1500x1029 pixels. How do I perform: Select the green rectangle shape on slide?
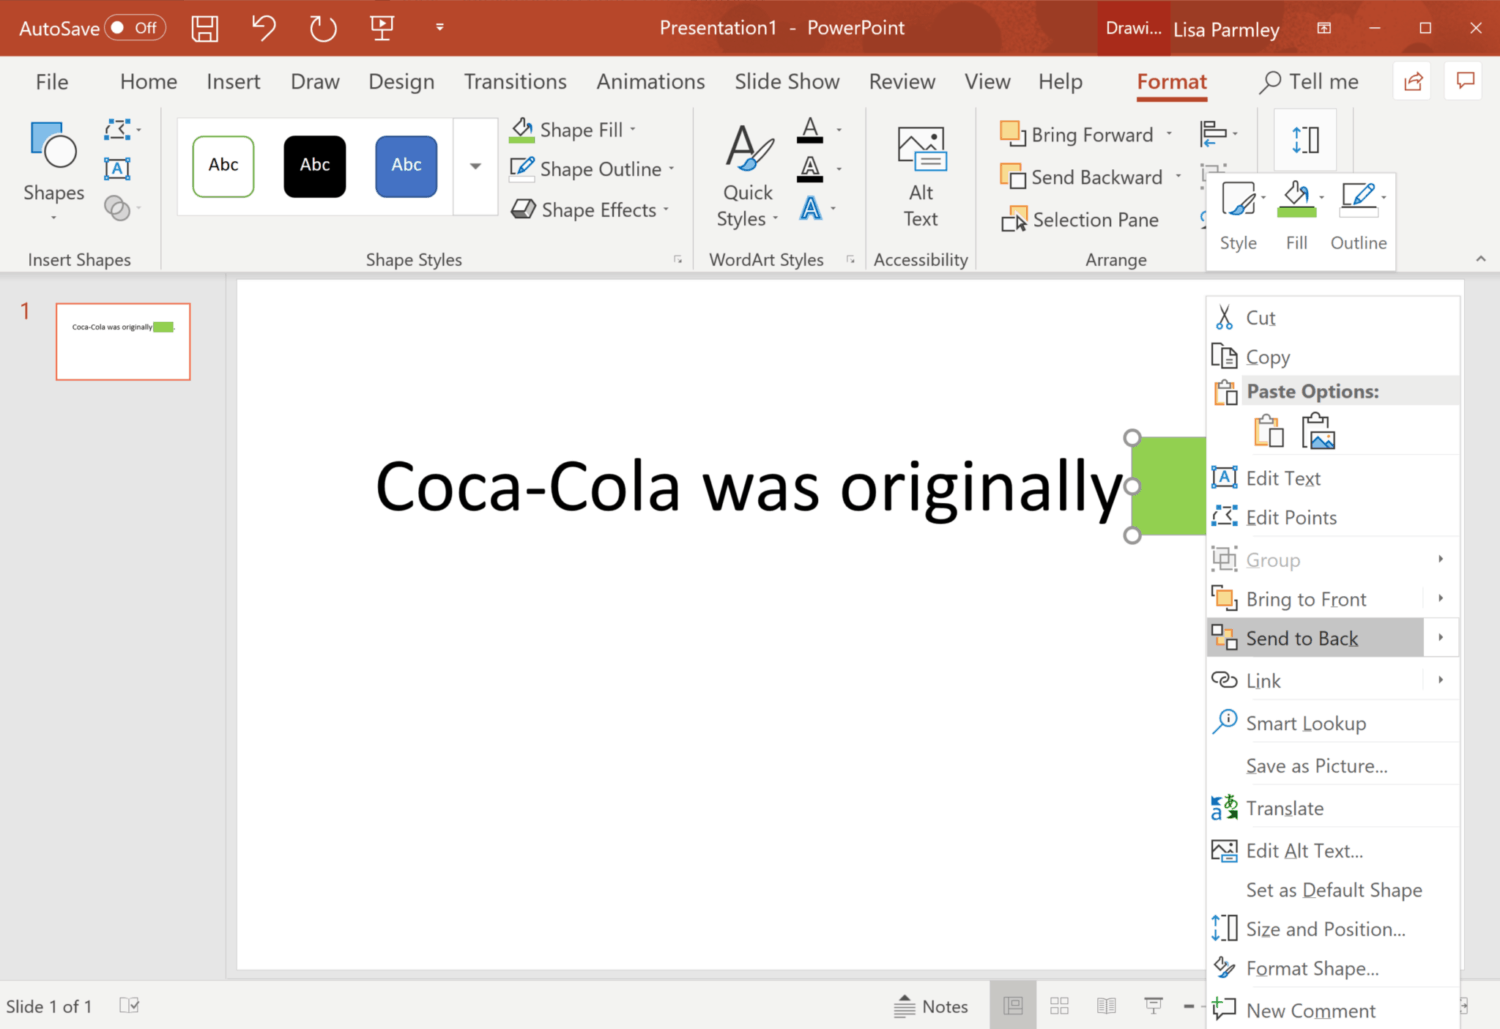(x=1169, y=486)
